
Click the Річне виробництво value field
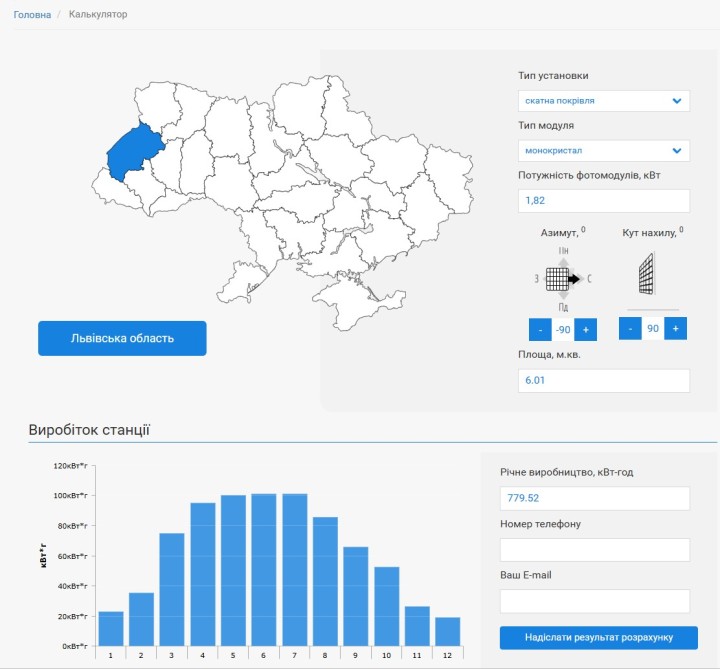(x=595, y=498)
